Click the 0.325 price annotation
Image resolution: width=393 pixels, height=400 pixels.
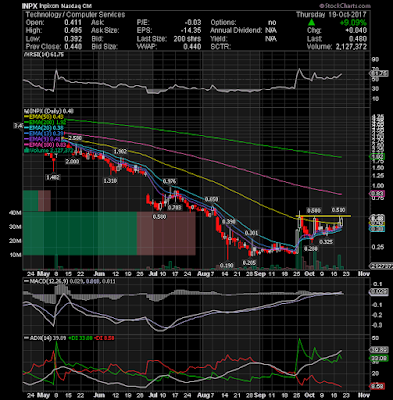(x=326, y=242)
